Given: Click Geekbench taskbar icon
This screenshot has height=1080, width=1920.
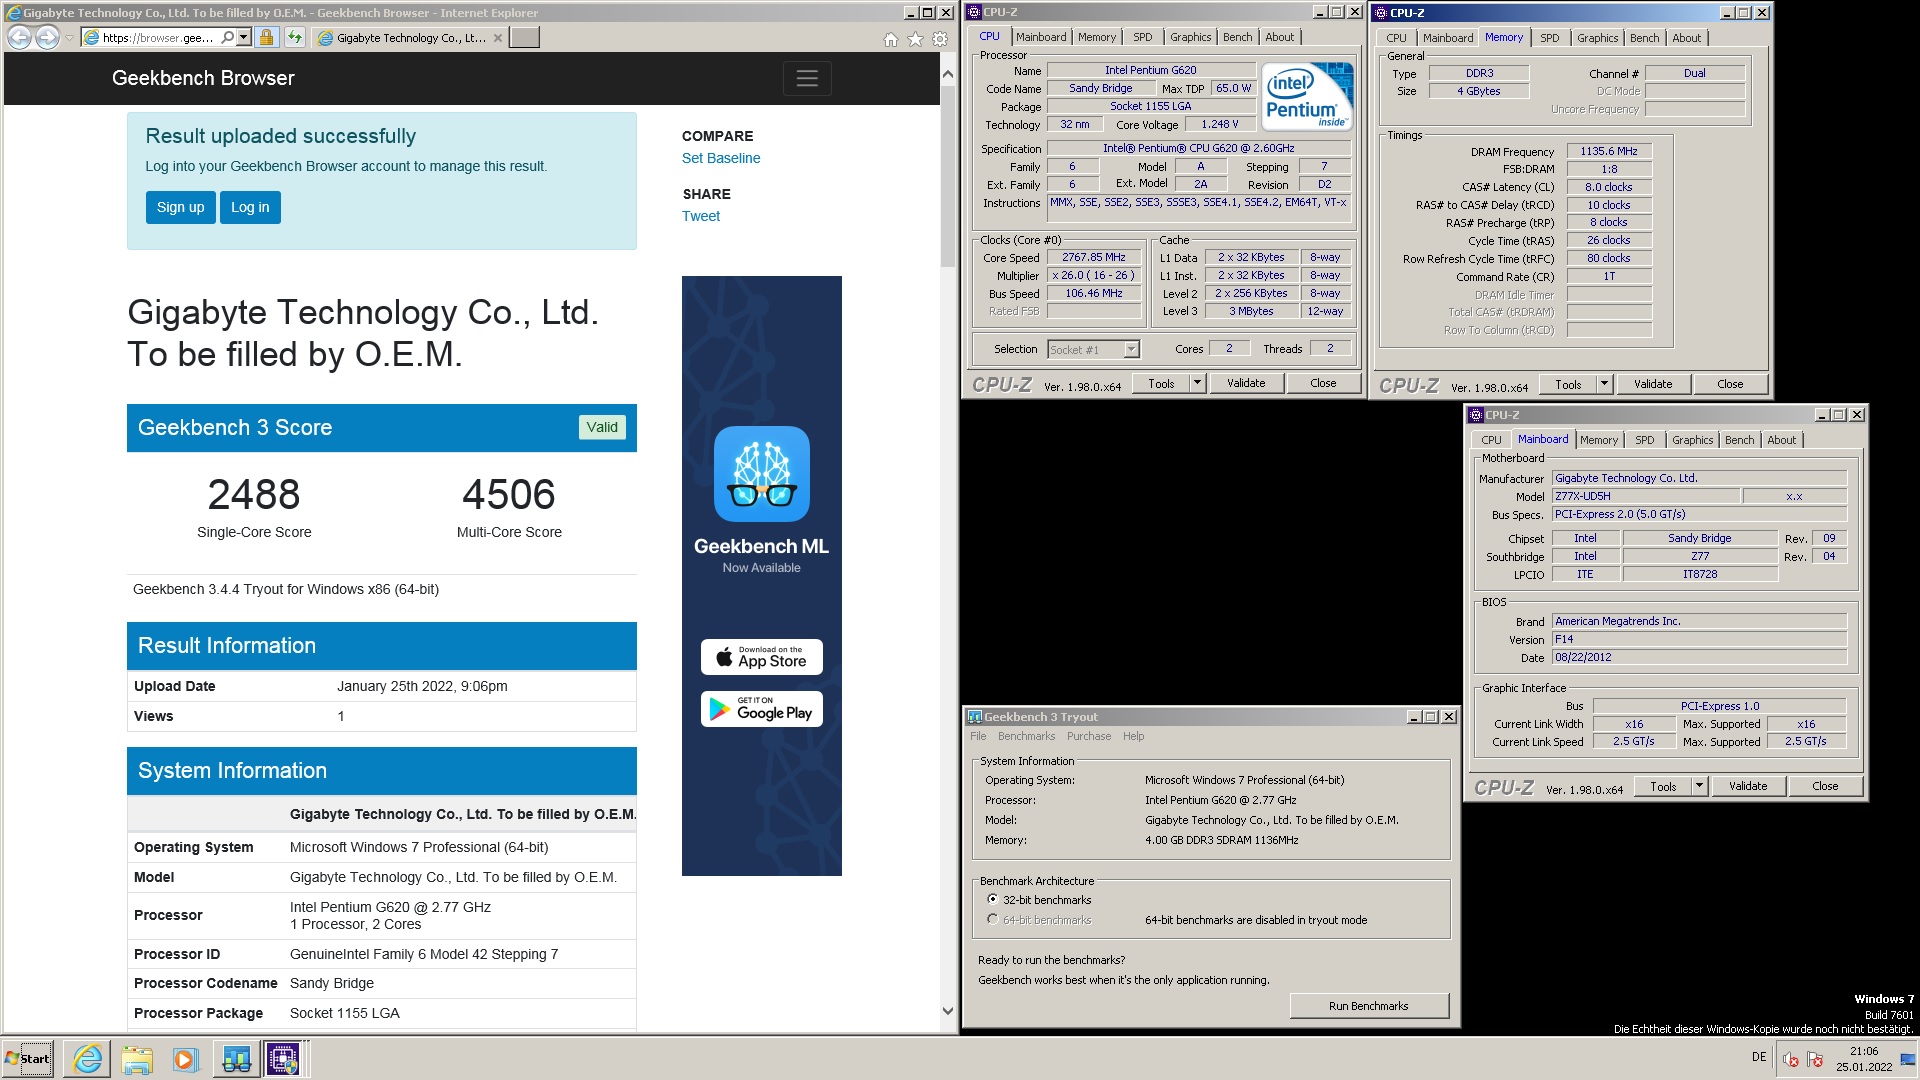Looking at the screenshot, I should (x=236, y=1059).
